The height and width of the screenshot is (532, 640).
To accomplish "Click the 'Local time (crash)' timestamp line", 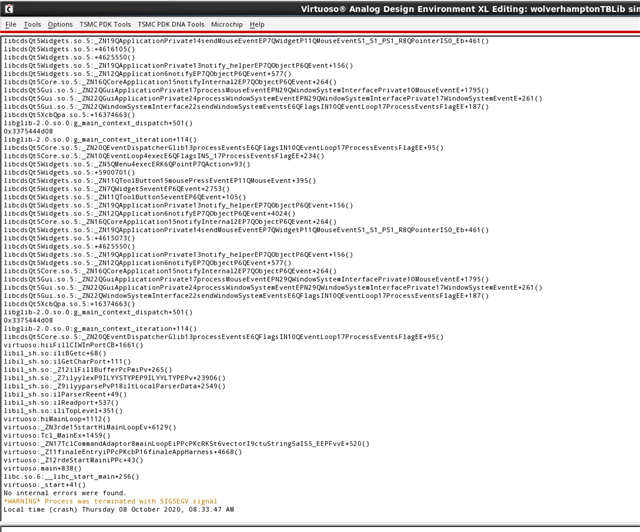I will tap(119, 510).
